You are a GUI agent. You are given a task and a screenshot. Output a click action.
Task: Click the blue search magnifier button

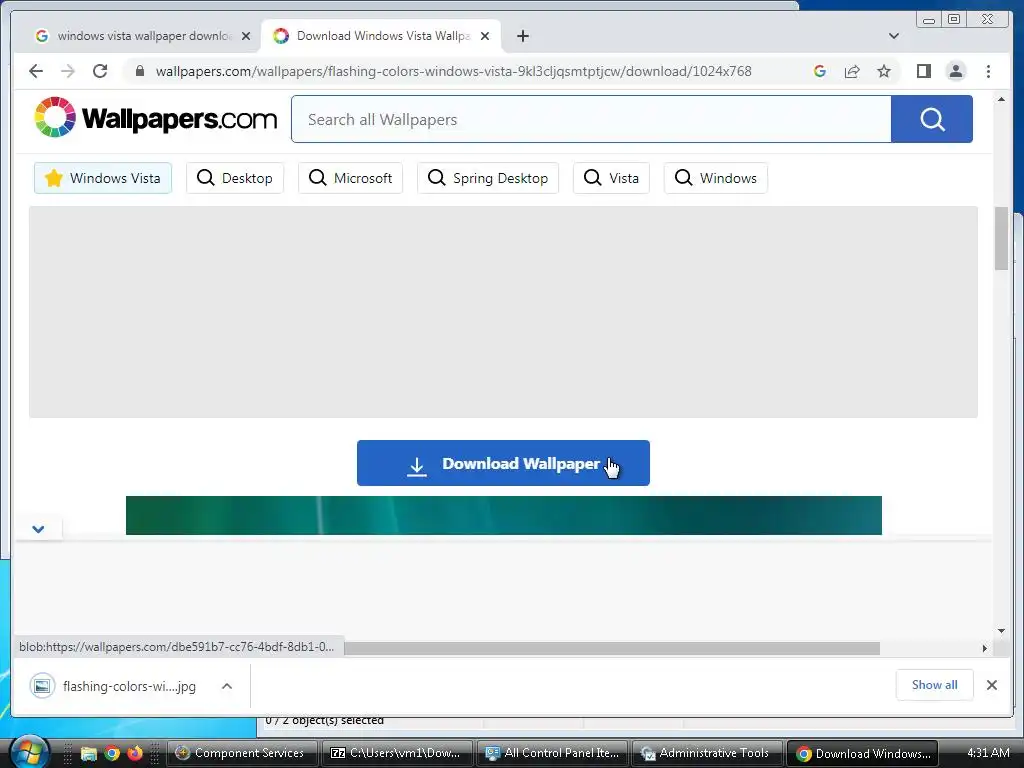(932, 119)
